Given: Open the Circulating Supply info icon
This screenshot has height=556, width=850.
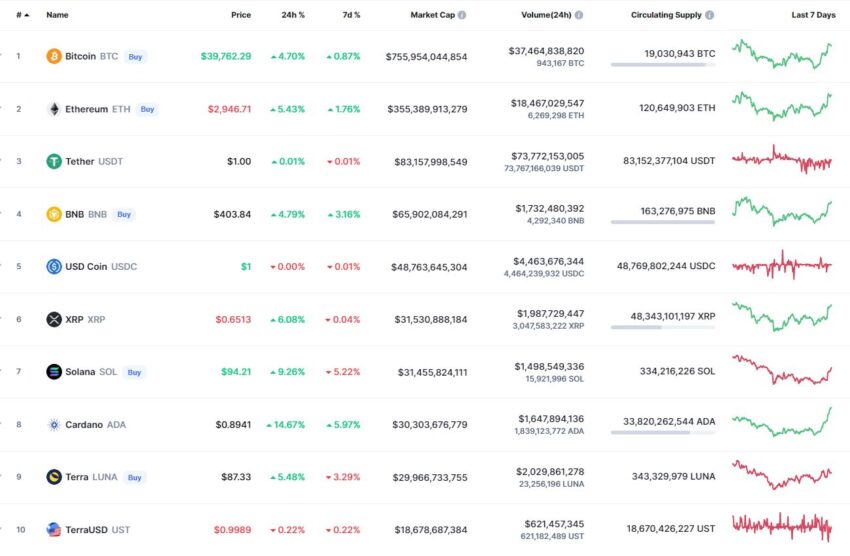Looking at the screenshot, I should pyautogui.click(x=710, y=15).
